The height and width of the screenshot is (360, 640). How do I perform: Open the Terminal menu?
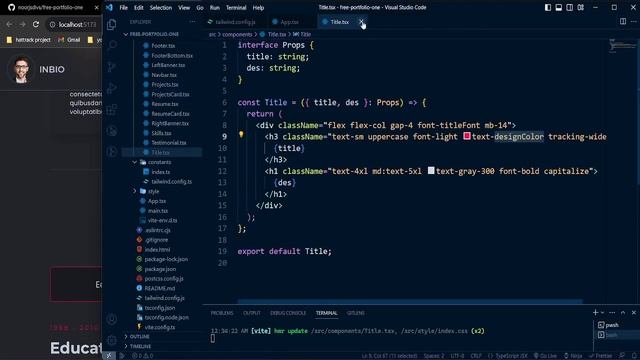(x=236, y=7)
